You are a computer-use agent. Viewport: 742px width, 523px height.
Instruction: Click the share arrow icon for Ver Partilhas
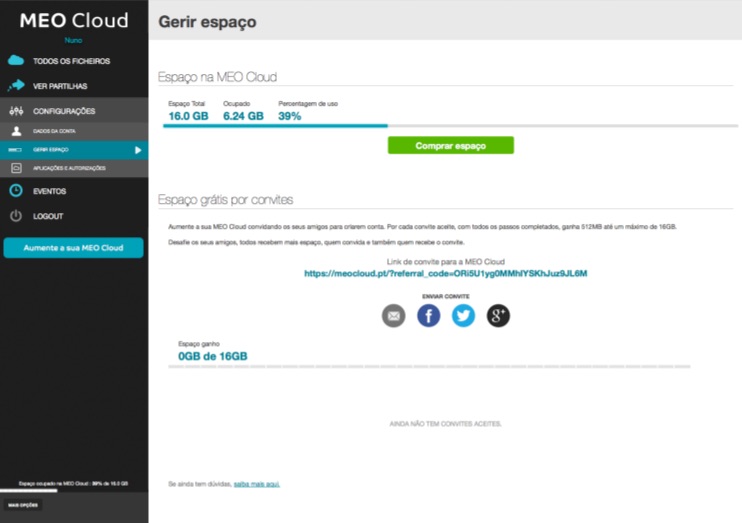16,86
